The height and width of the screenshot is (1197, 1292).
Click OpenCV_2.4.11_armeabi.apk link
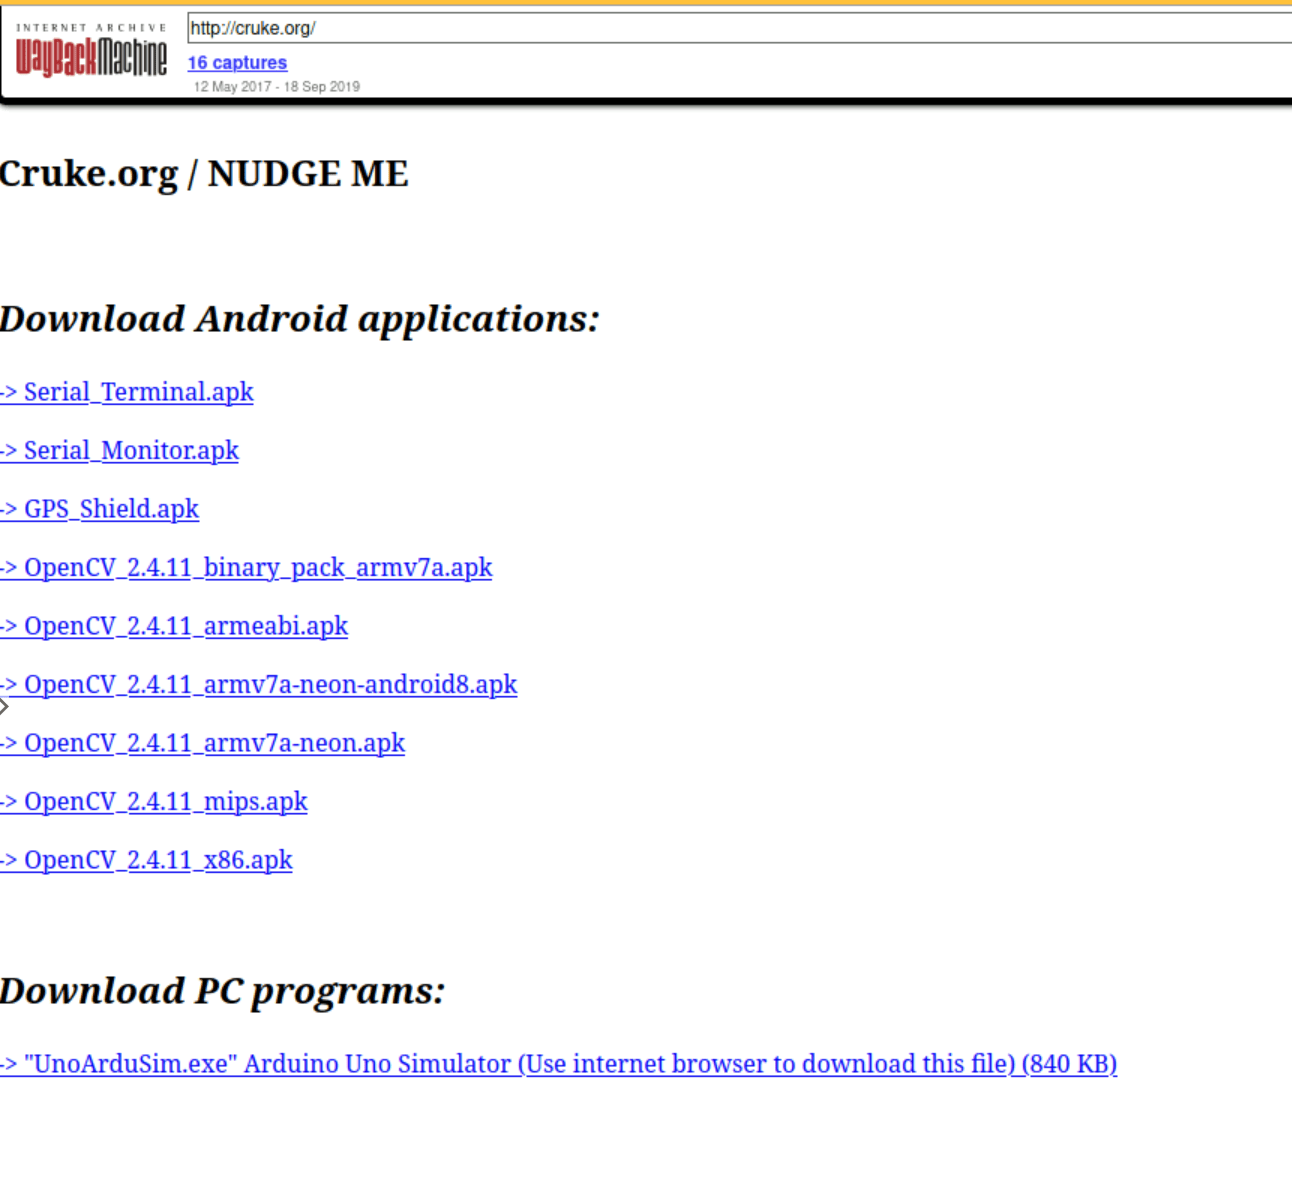174,626
